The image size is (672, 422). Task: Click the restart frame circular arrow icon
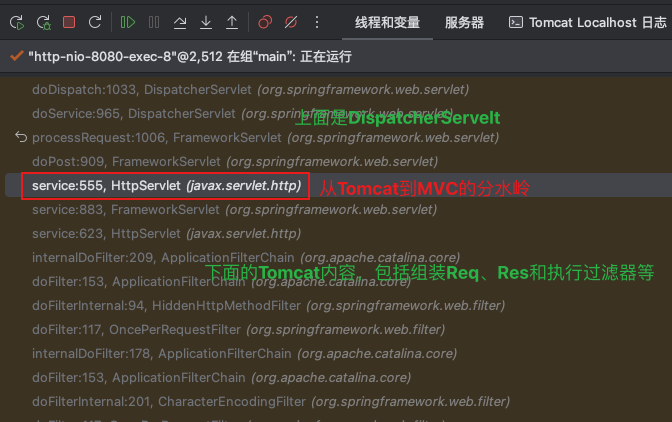pyautogui.click(x=95, y=22)
